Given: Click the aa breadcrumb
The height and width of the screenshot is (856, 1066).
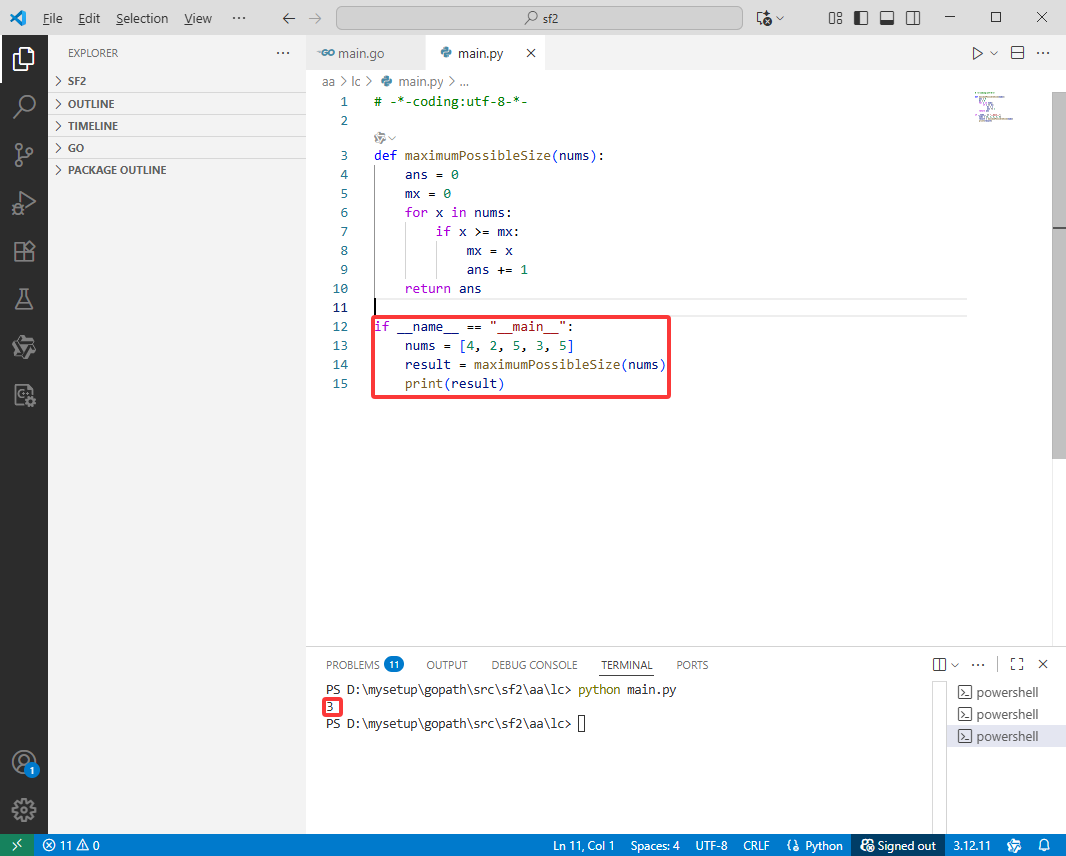Looking at the screenshot, I should (x=328, y=82).
